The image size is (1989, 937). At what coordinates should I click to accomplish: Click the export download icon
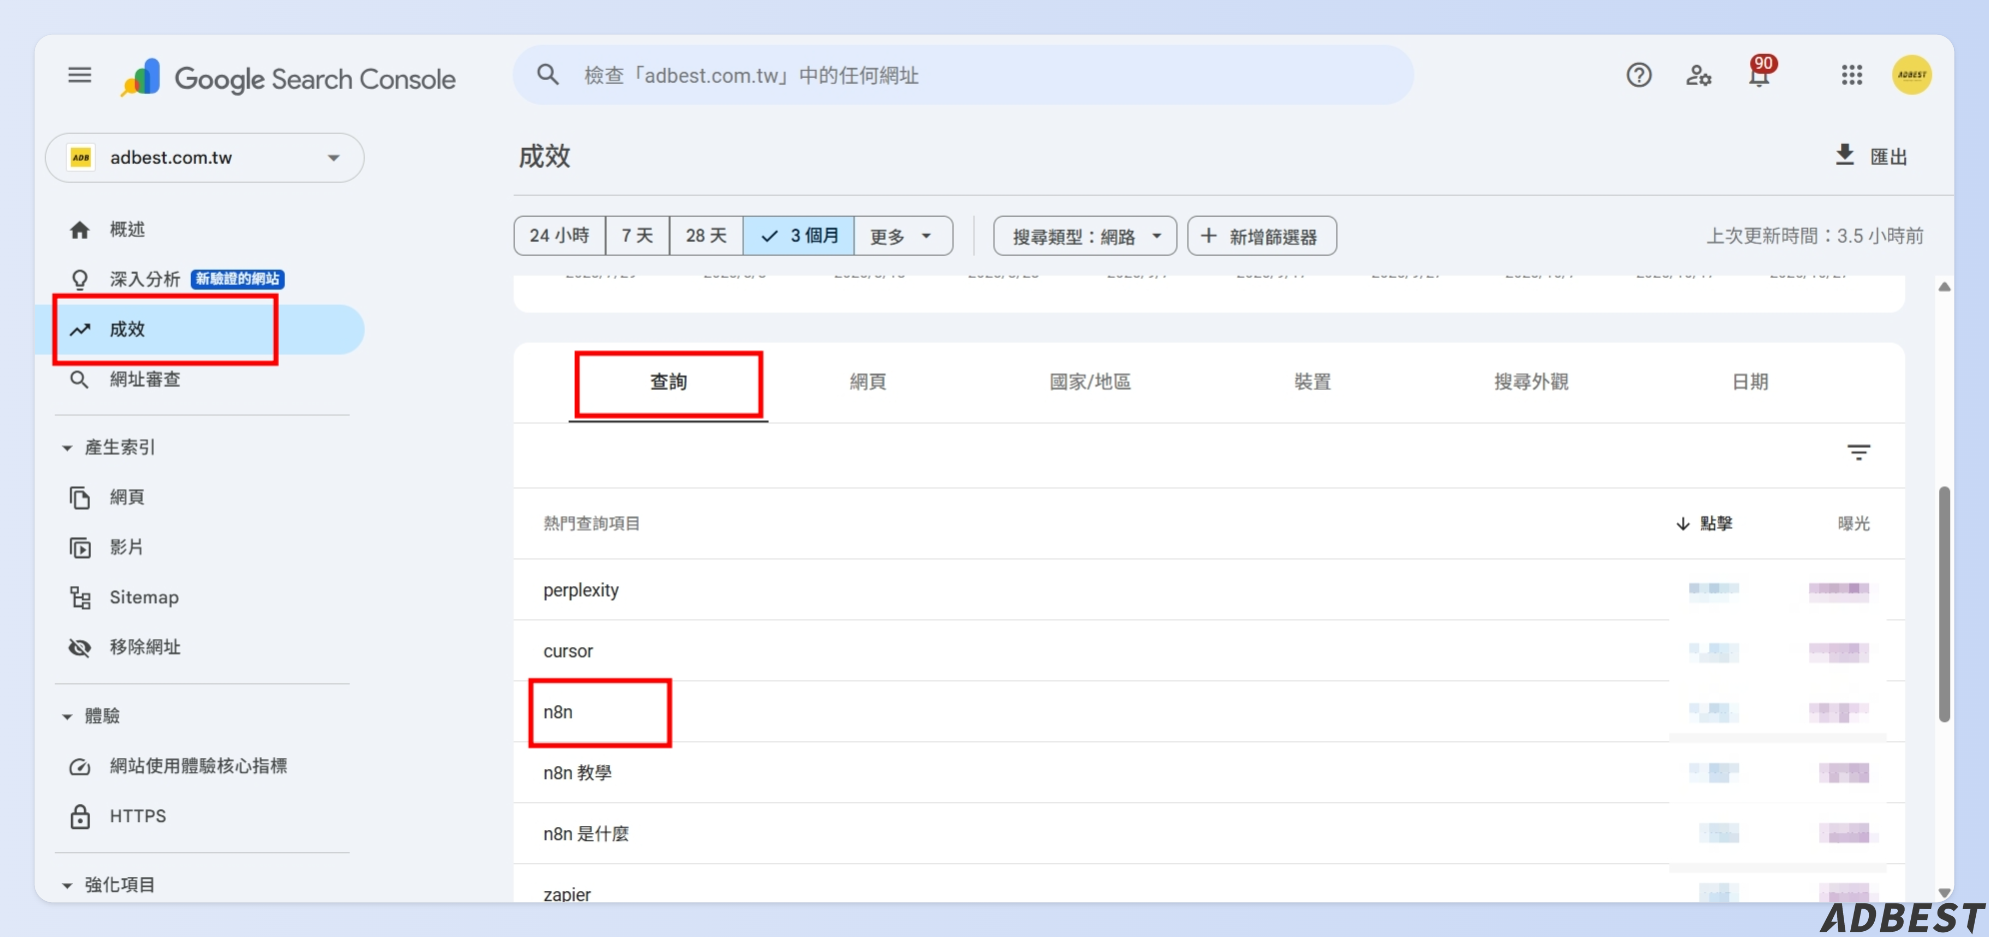(1845, 155)
